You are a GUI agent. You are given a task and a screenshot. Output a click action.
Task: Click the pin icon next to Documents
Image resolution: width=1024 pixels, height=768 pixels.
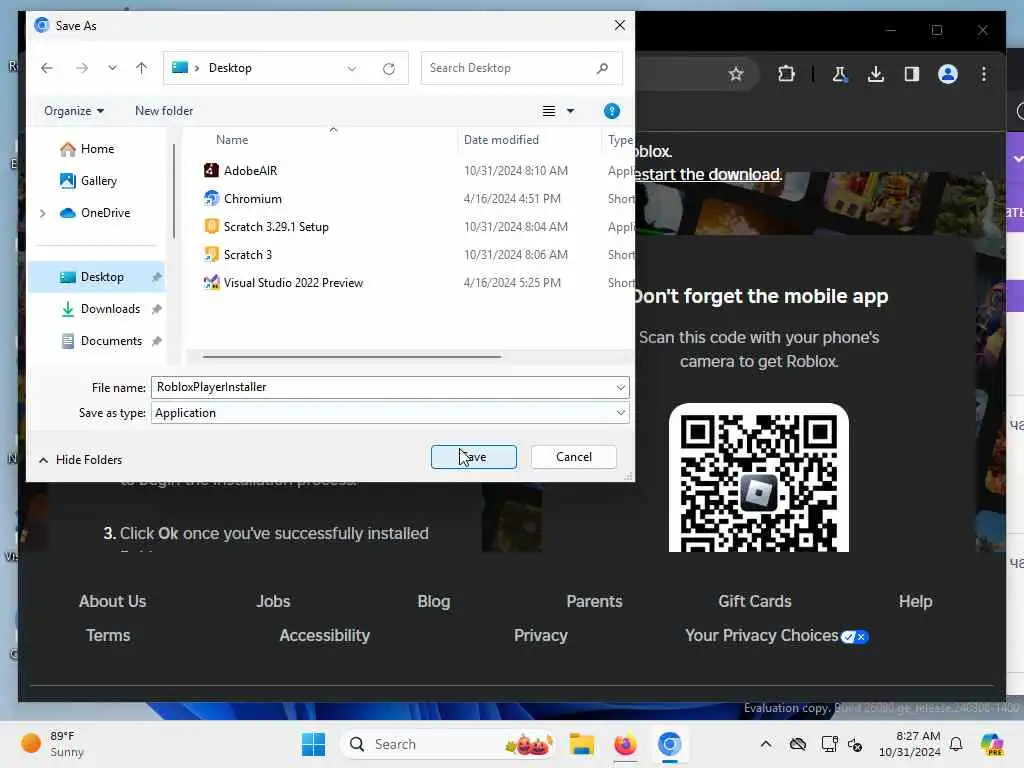click(157, 341)
